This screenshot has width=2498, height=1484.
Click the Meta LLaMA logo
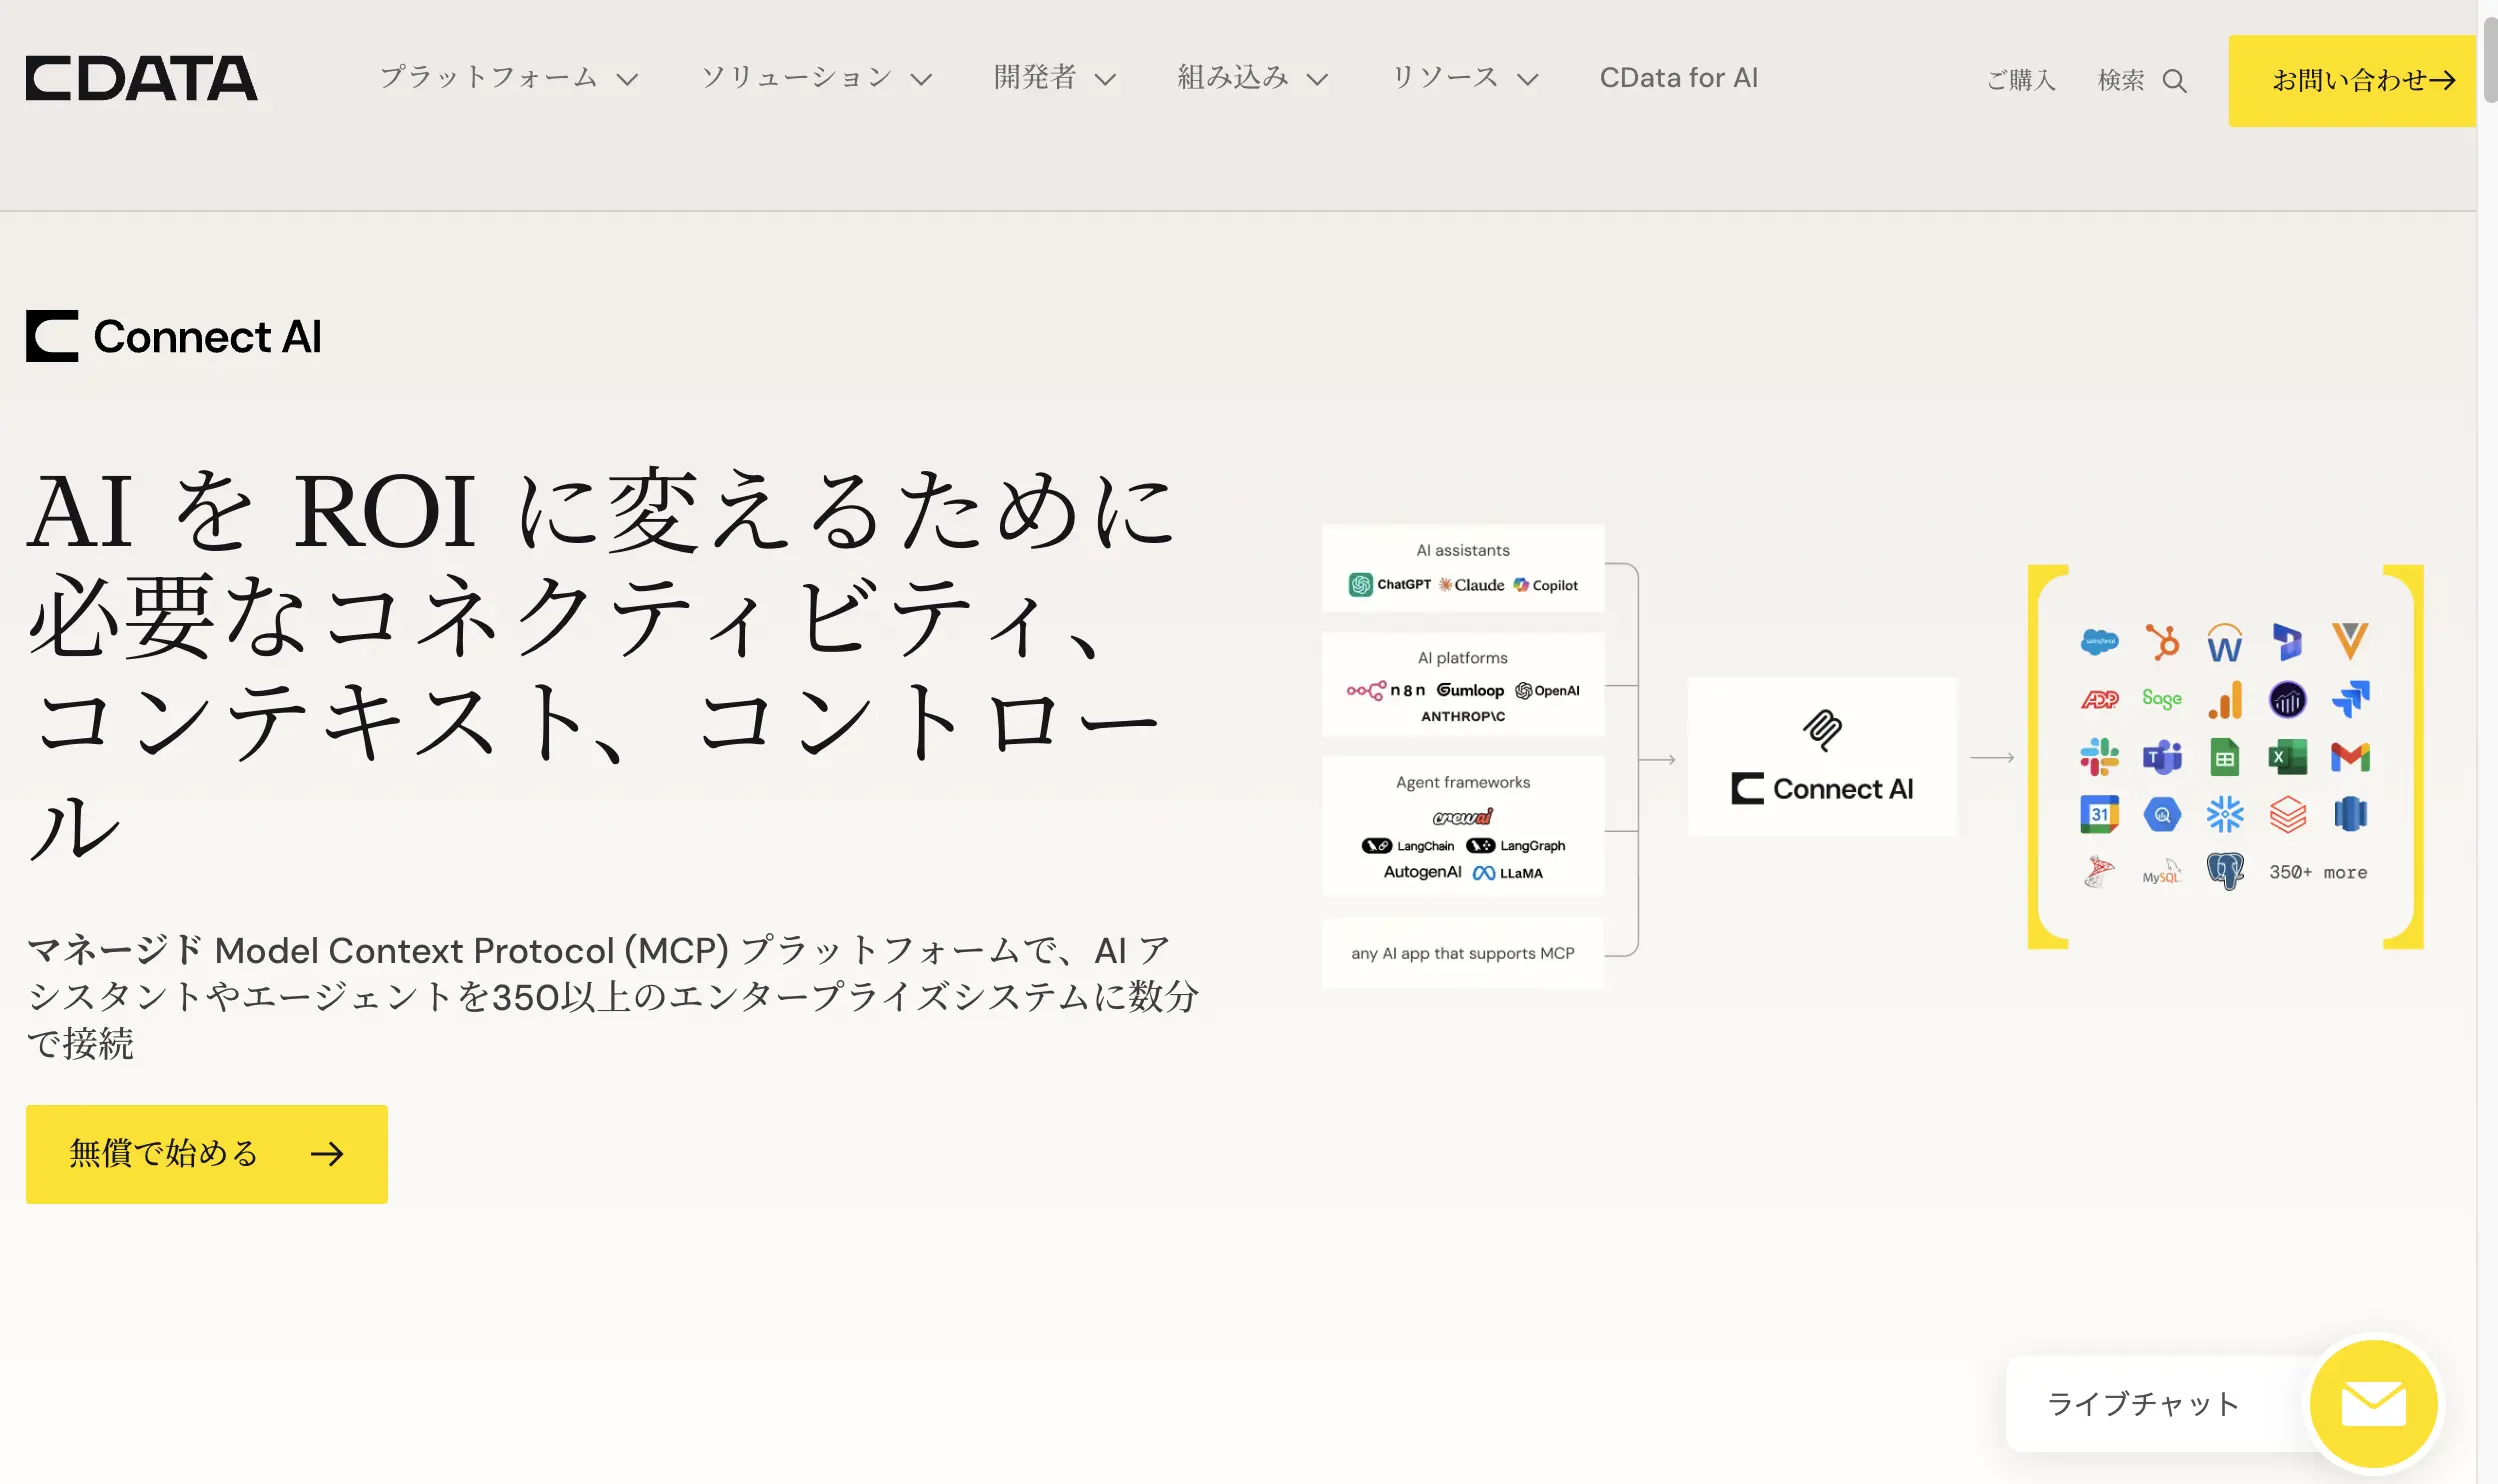coord(1508,873)
